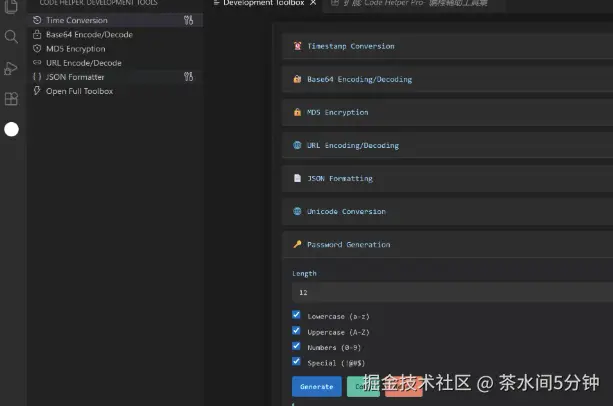Uncheck the Lowercase (a-z) checkbox

click(x=296, y=315)
